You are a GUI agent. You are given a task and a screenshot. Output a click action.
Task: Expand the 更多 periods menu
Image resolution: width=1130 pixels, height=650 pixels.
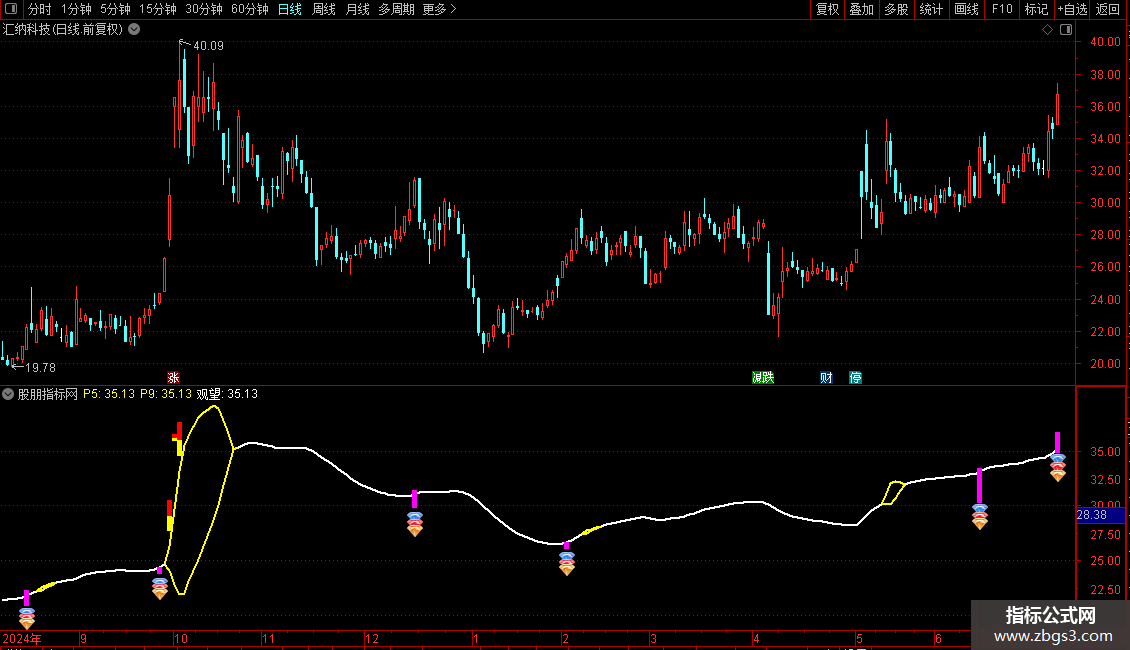[440, 9]
